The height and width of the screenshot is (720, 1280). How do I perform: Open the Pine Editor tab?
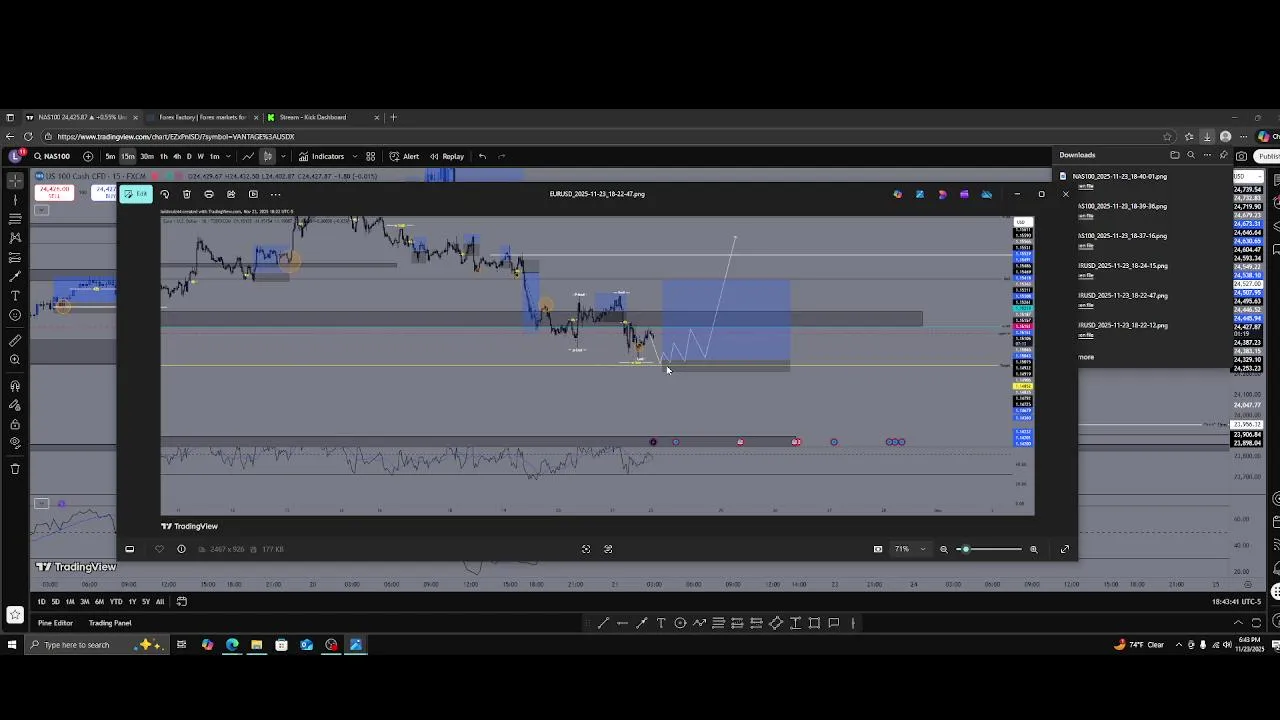tap(55, 623)
